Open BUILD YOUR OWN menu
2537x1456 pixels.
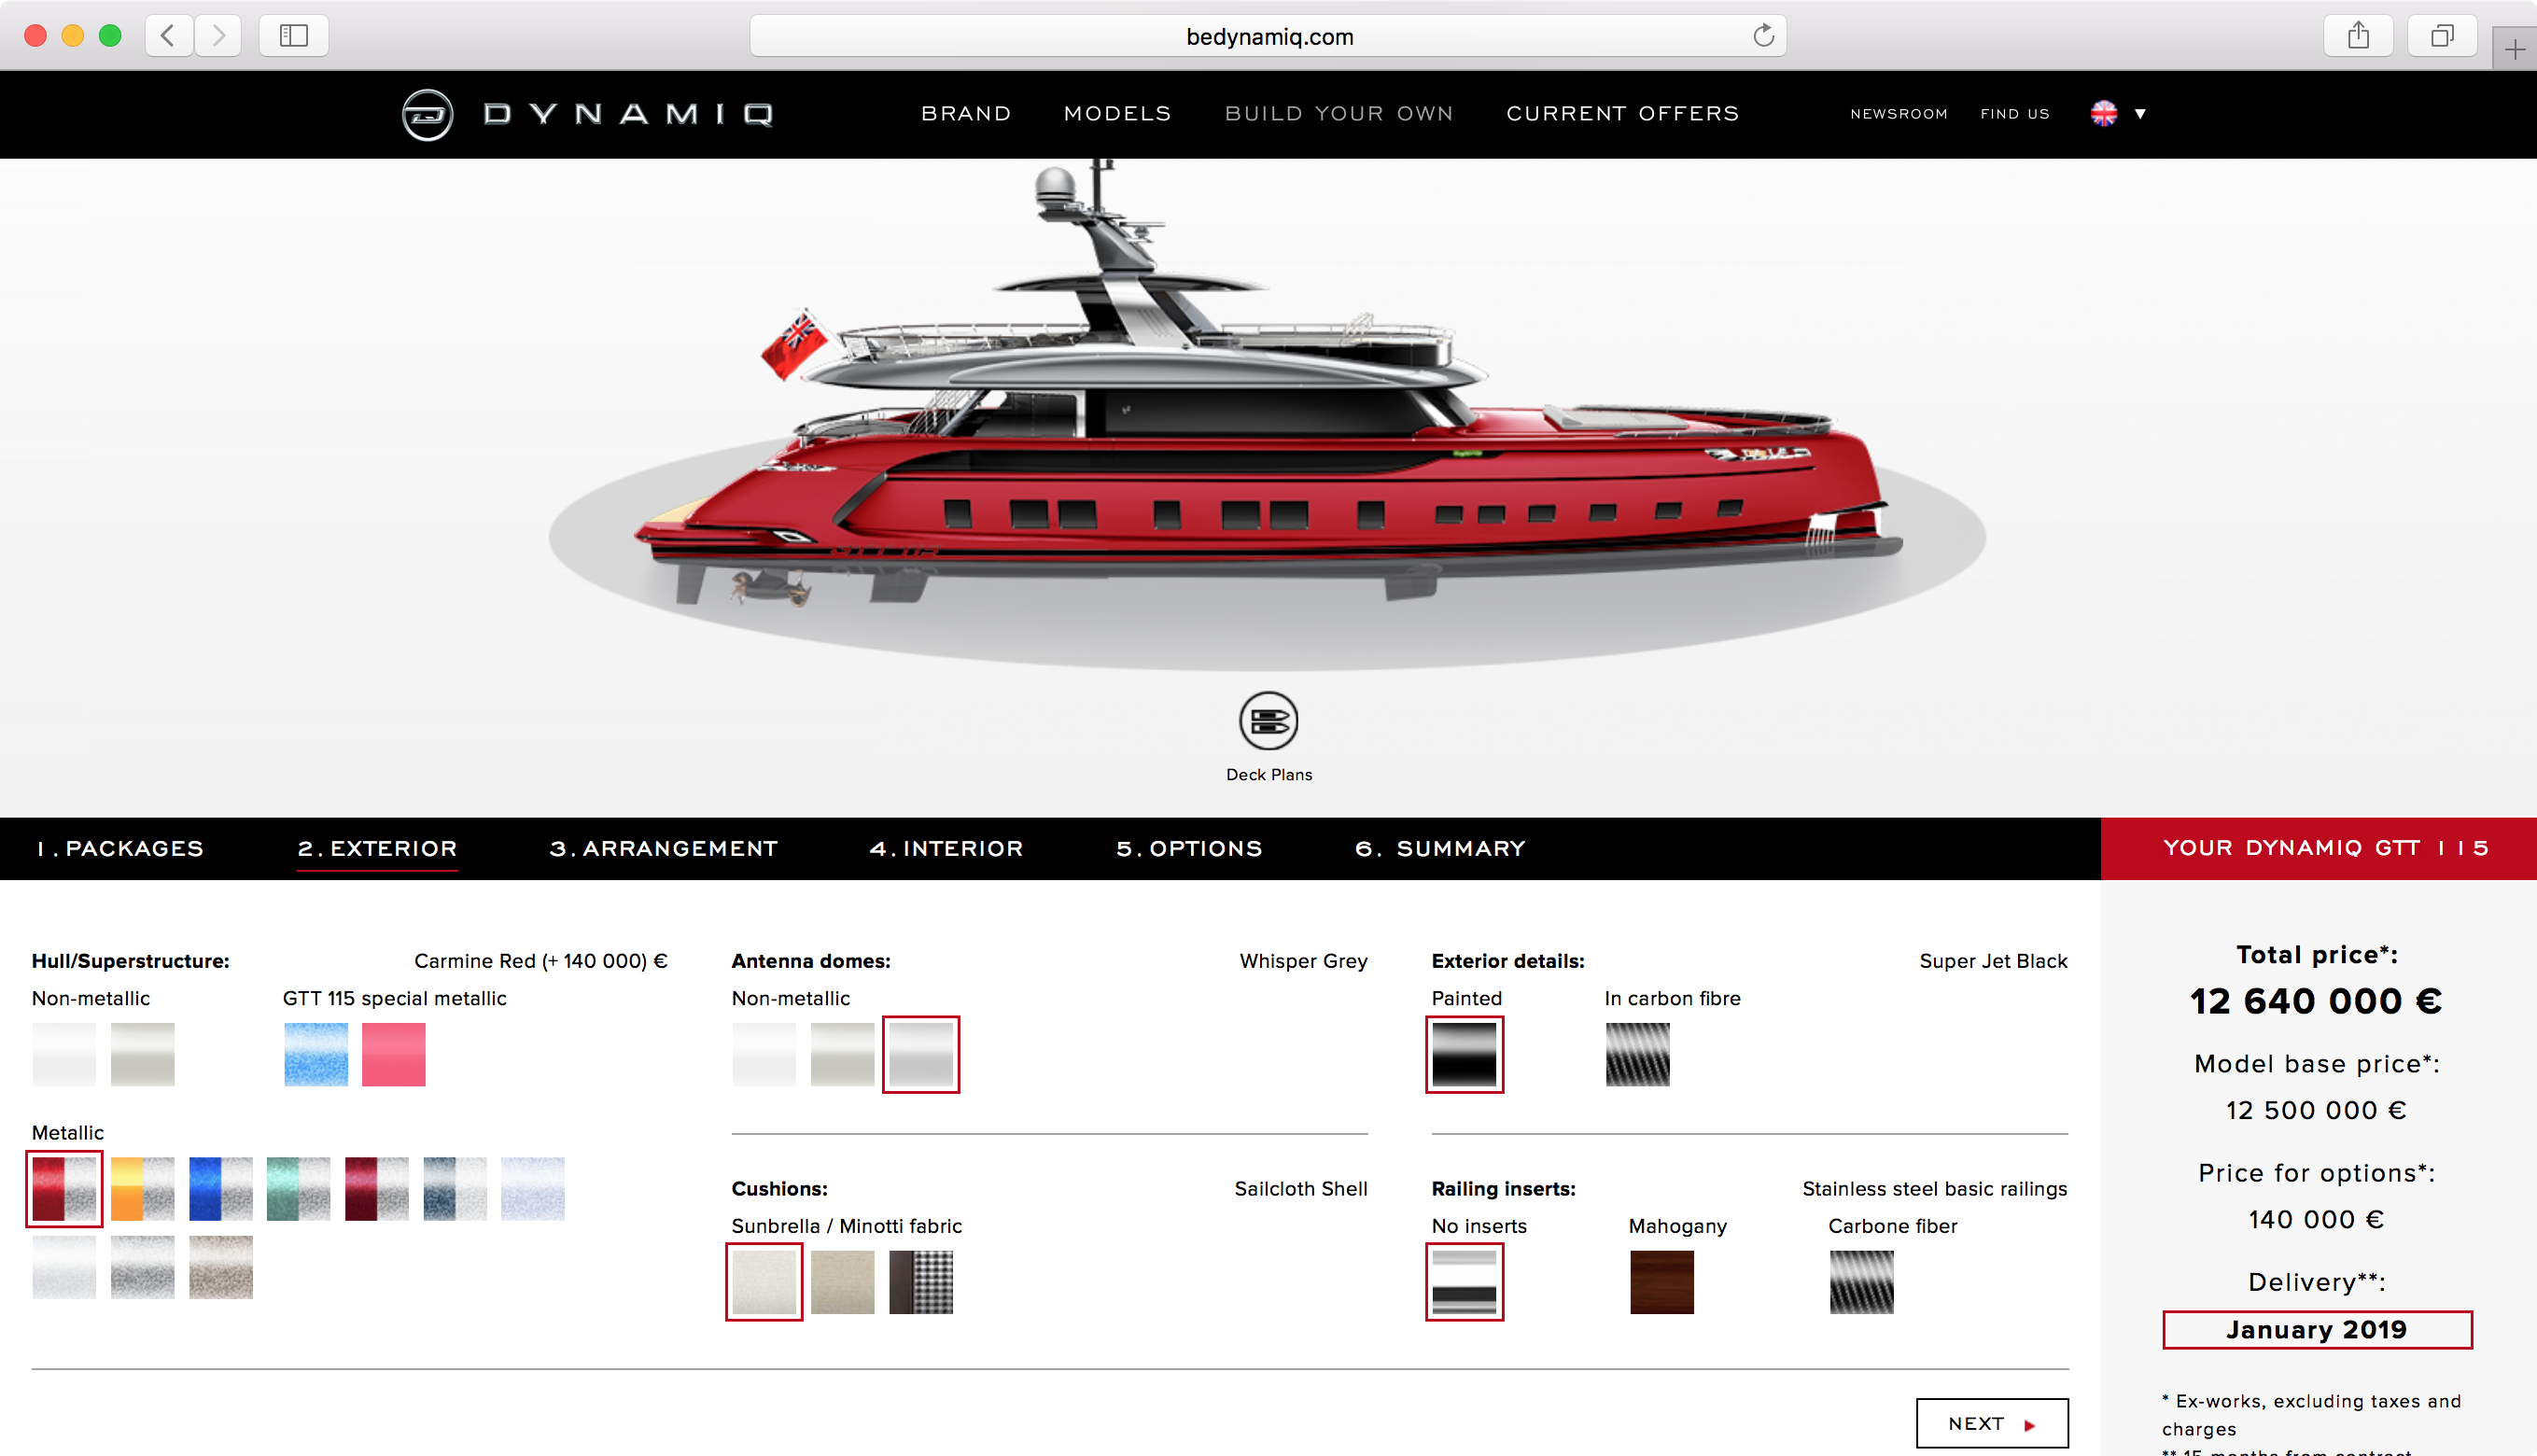click(x=1339, y=114)
